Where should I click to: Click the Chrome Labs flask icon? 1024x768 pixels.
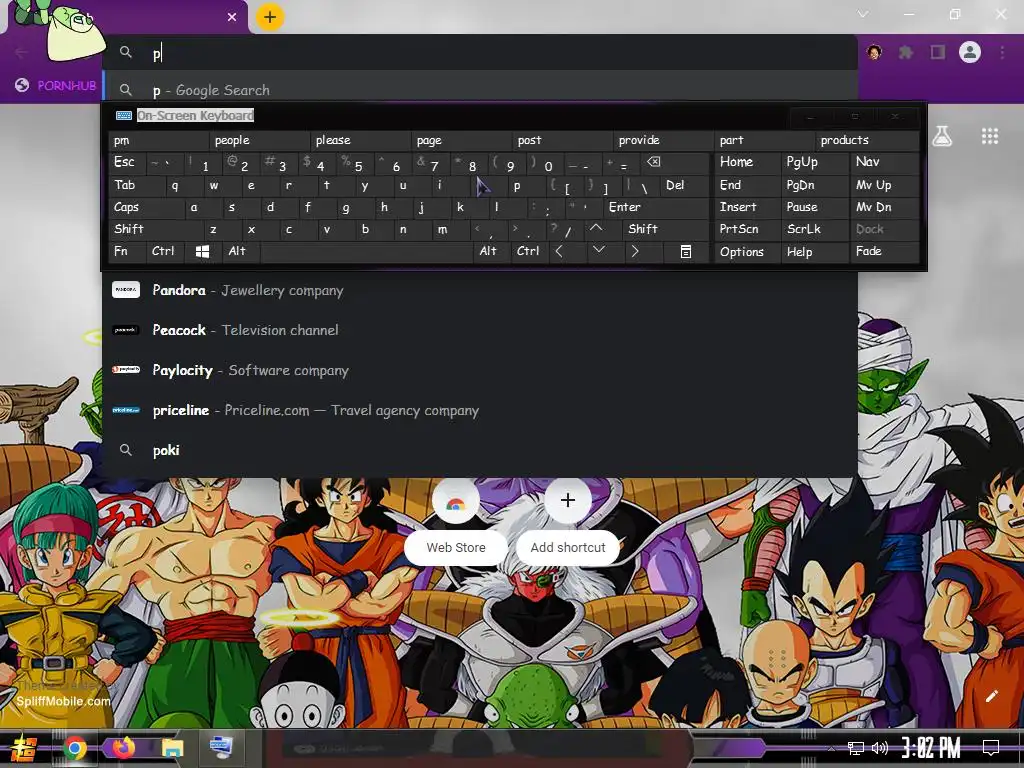[x=942, y=136]
